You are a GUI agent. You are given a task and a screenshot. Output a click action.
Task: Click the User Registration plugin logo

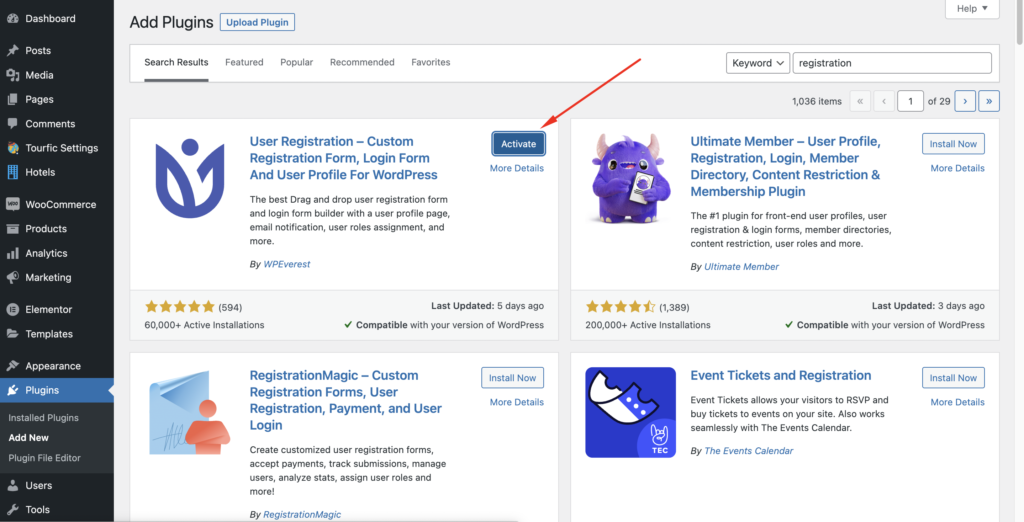click(x=189, y=178)
